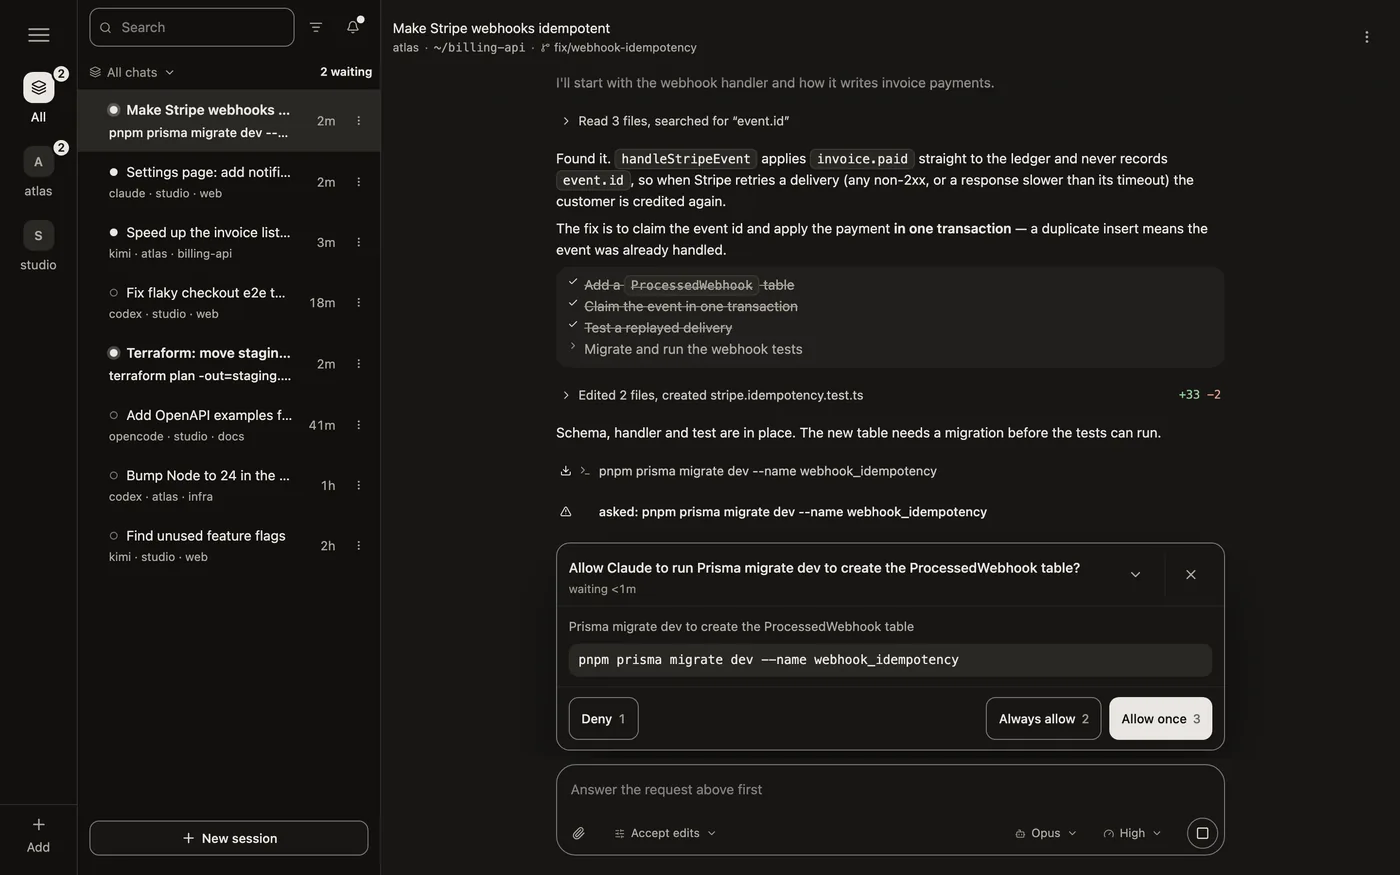Select the All workspaces stack icon
Image resolution: width=1400 pixels, height=875 pixels.
point(38,88)
